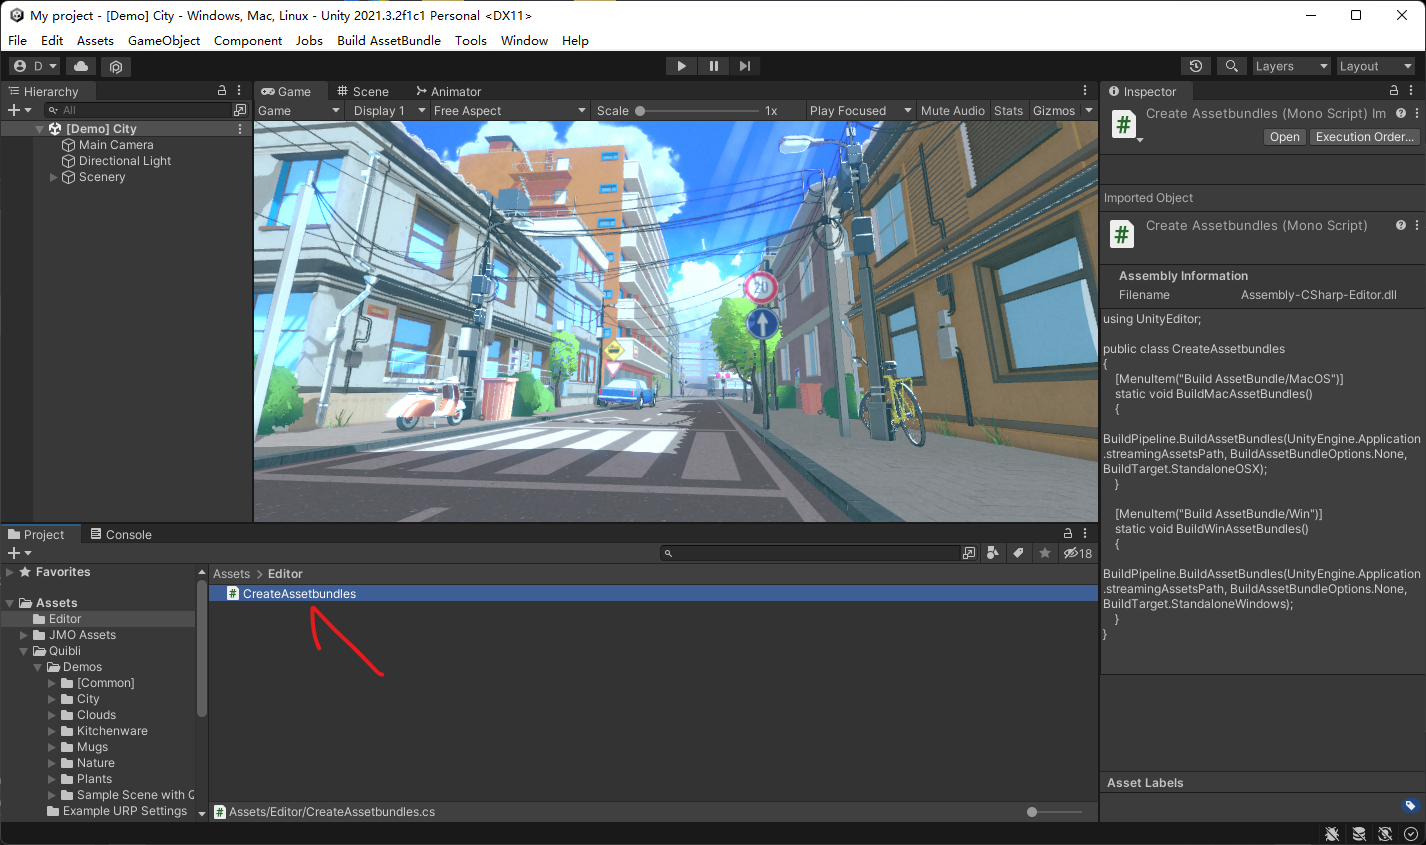
Task: Open Gizmos dropdown arrow
Action: (1089, 111)
